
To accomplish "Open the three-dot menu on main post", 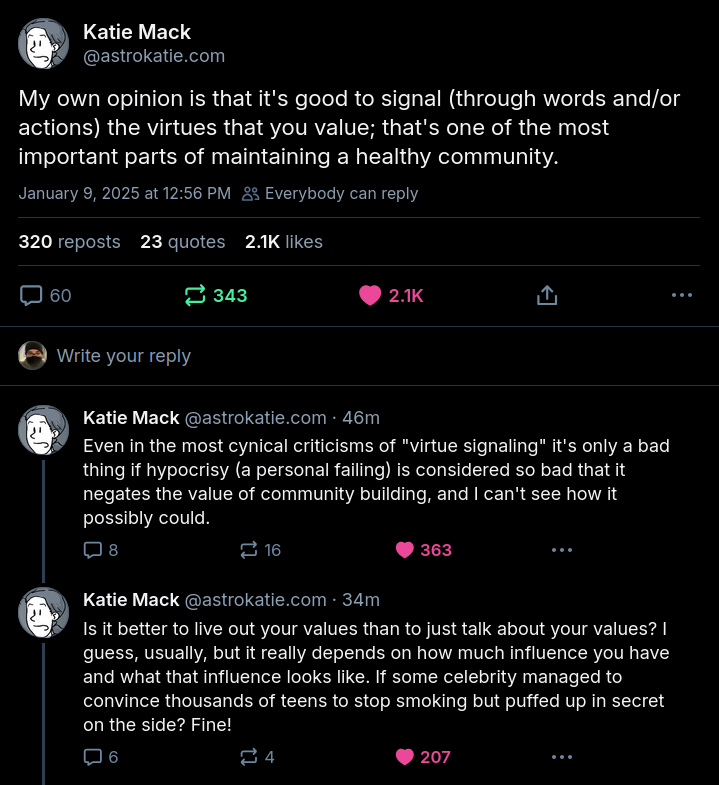I will [x=682, y=295].
